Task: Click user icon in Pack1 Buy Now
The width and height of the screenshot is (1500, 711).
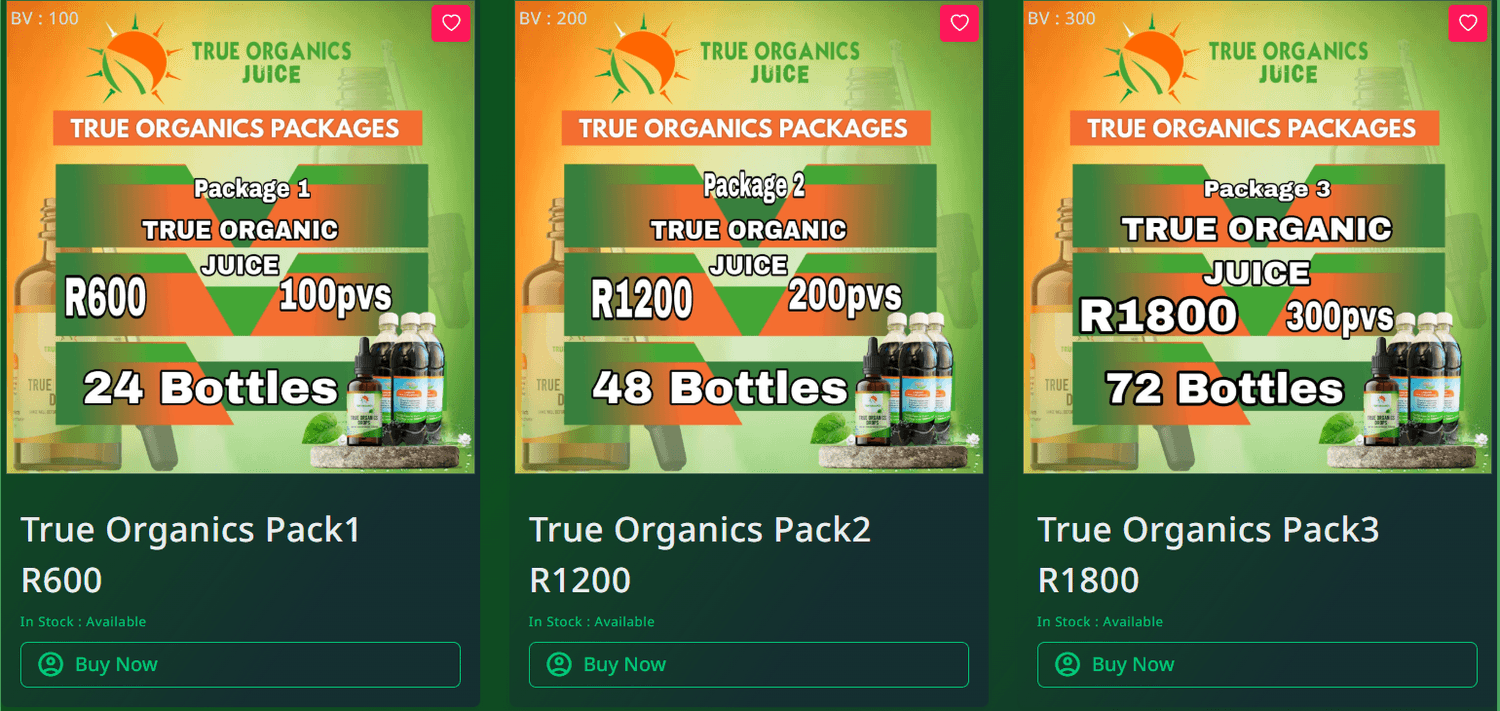Action: click(x=50, y=664)
